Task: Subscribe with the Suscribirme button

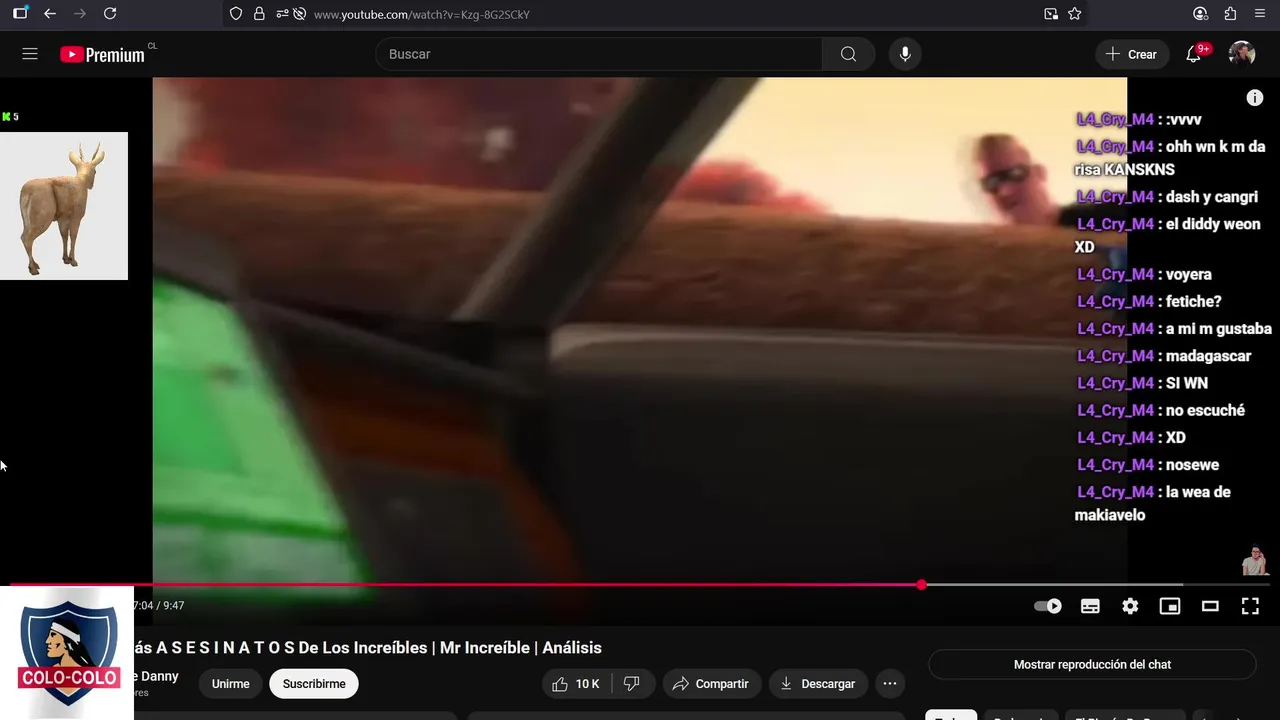Action: [x=314, y=684]
